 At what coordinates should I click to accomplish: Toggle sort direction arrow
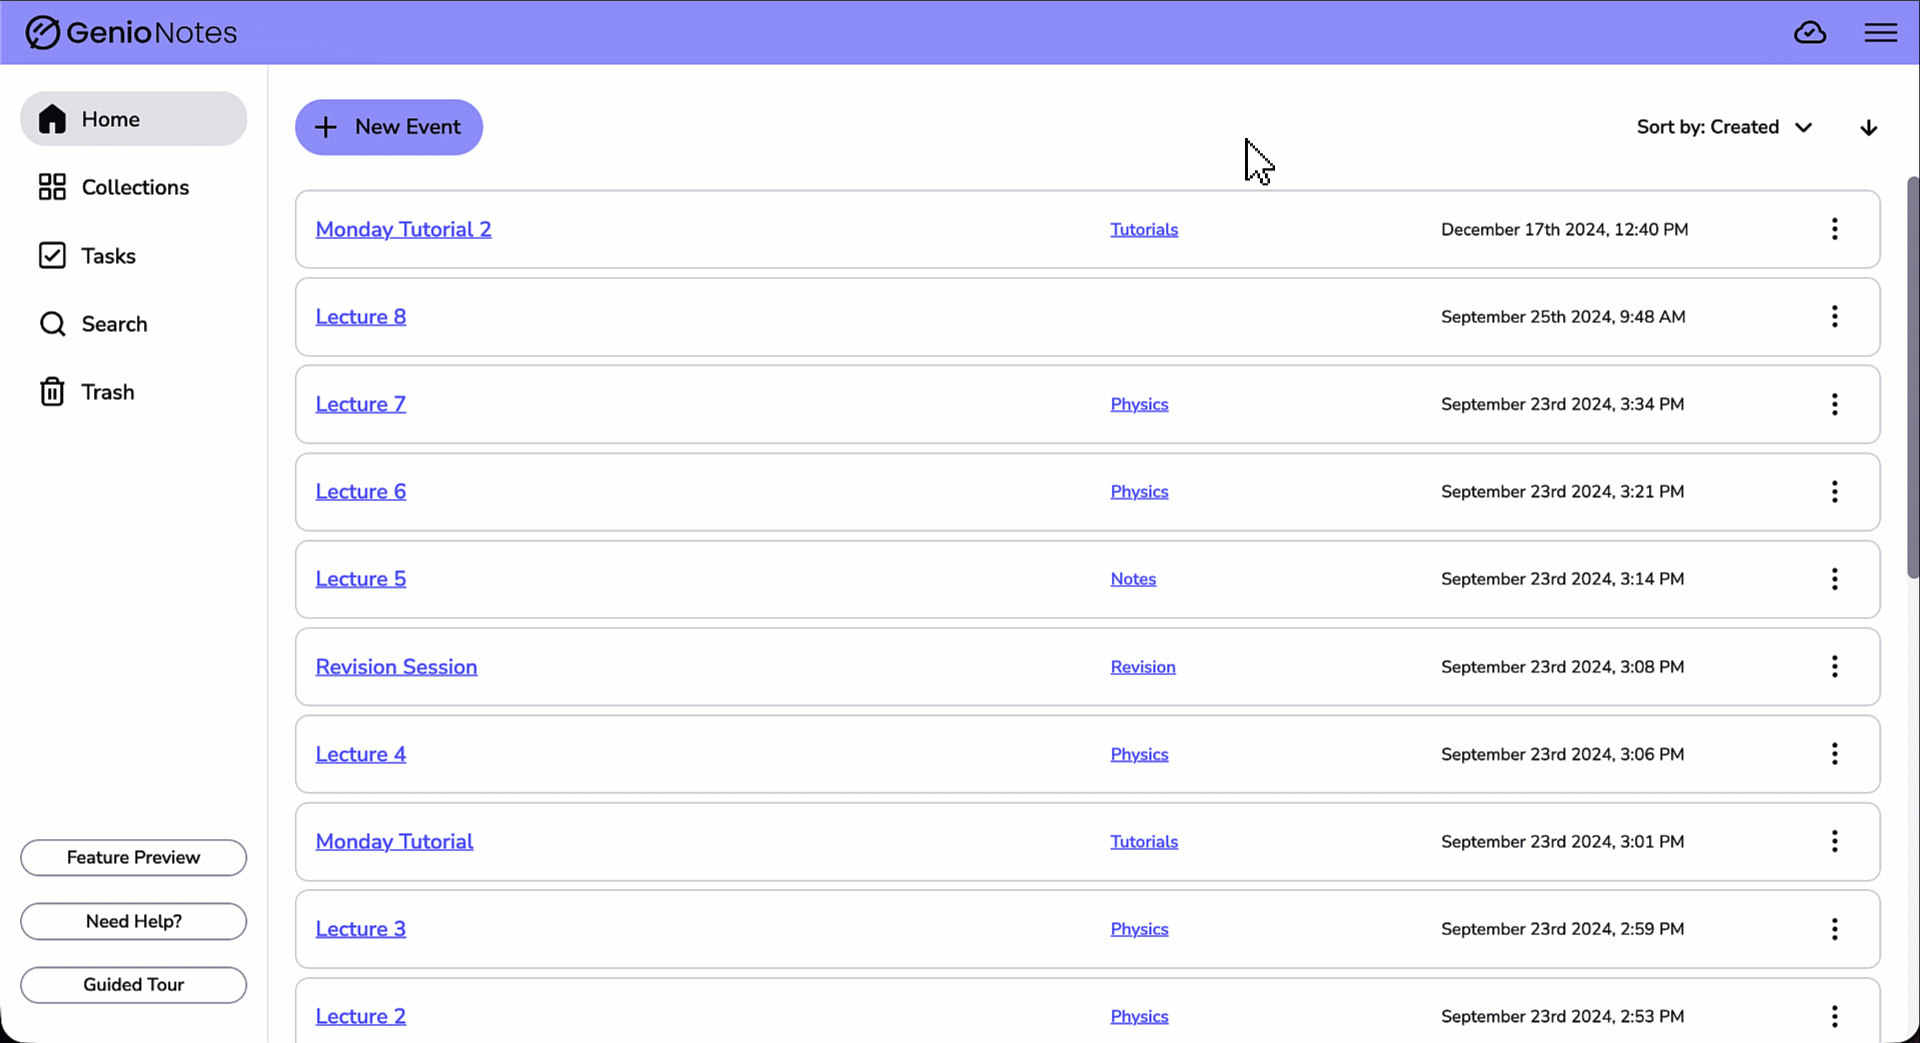1869,128
